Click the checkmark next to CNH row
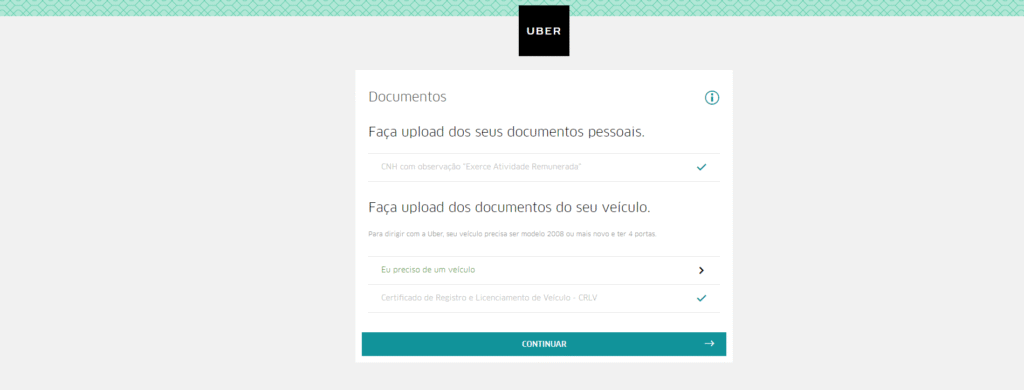 pos(701,167)
